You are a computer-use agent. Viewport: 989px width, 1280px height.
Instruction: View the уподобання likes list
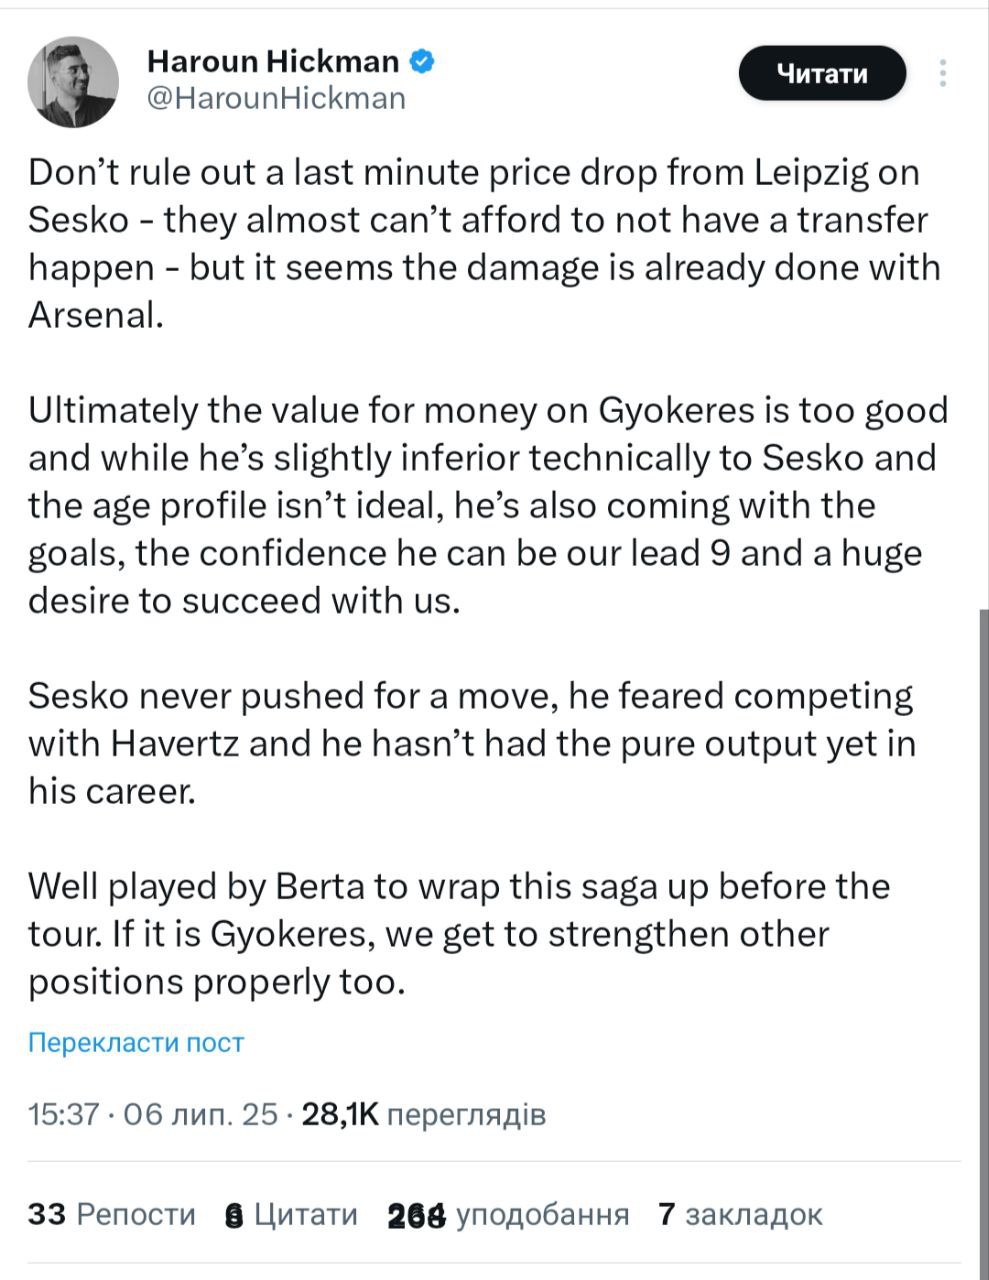pos(508,1214)
